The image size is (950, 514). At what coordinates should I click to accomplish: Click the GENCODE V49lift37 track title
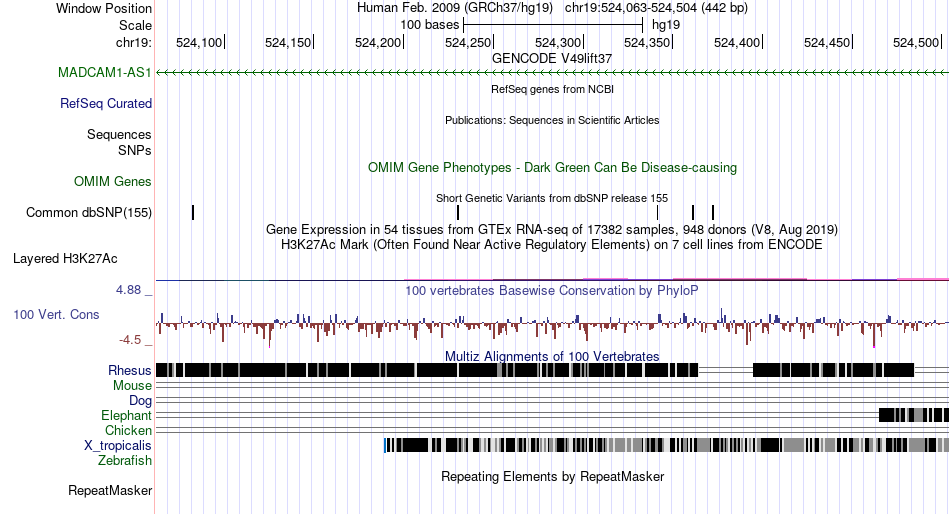[552, 58]
